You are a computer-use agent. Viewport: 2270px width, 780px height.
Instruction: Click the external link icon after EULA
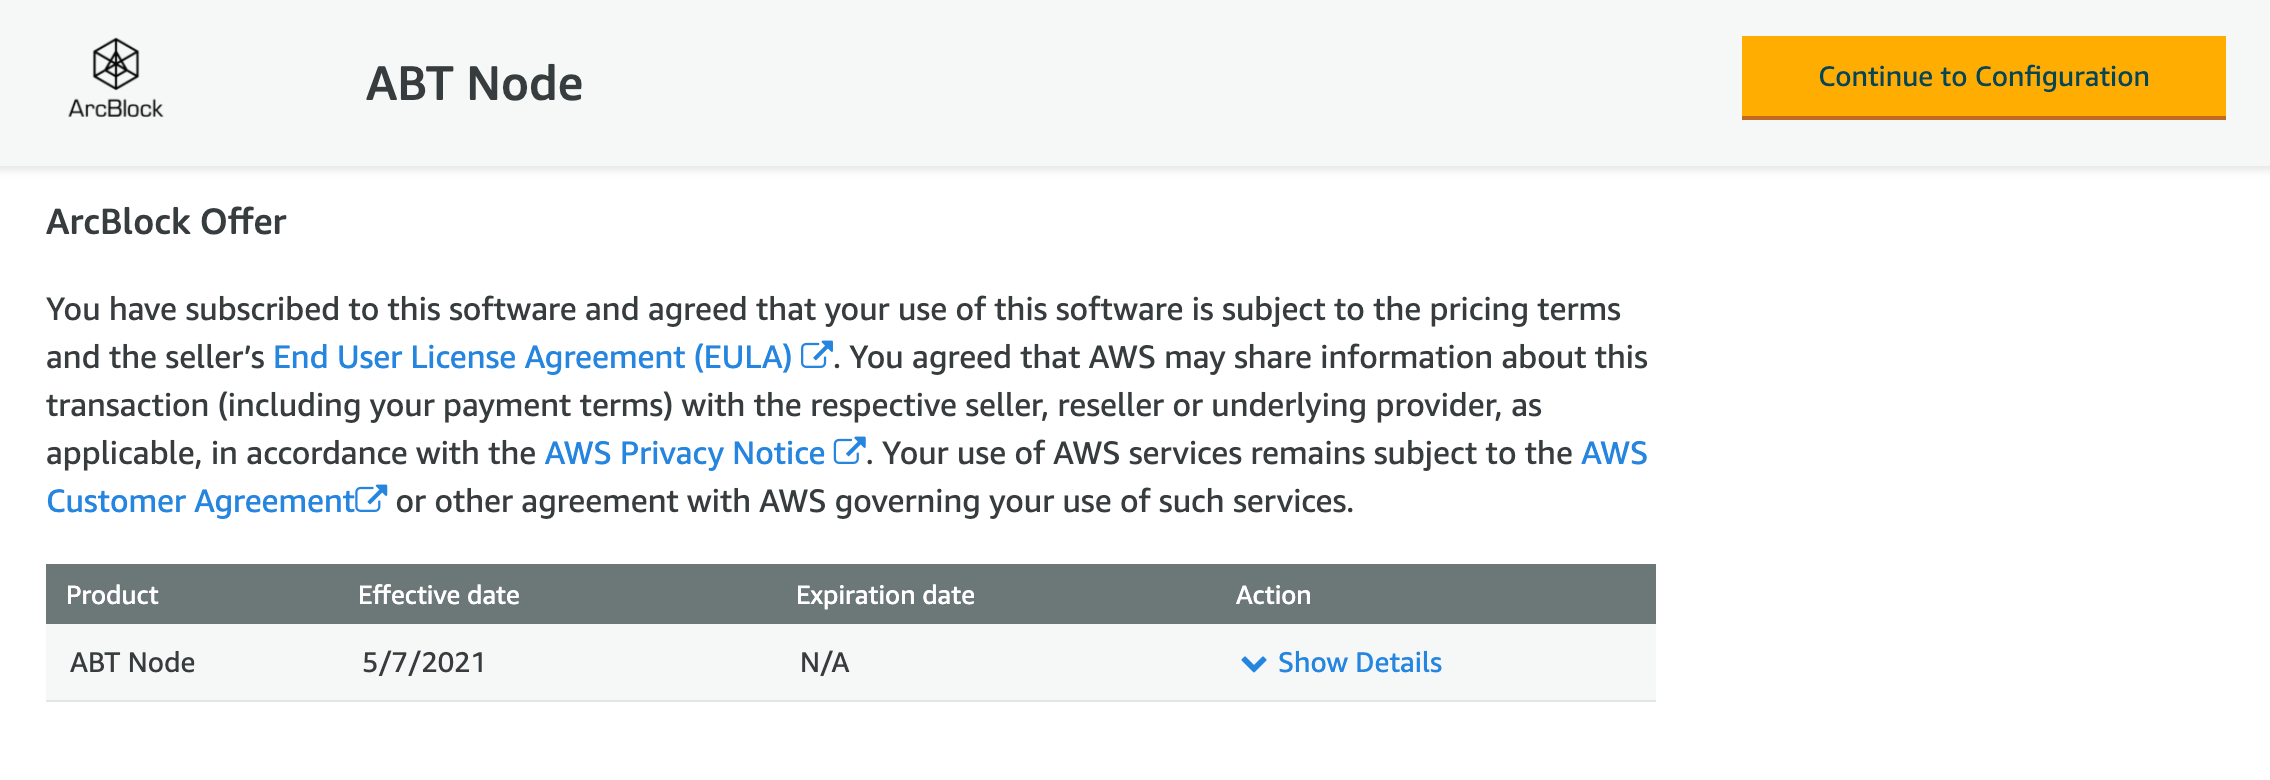click(x=817, y=355)
